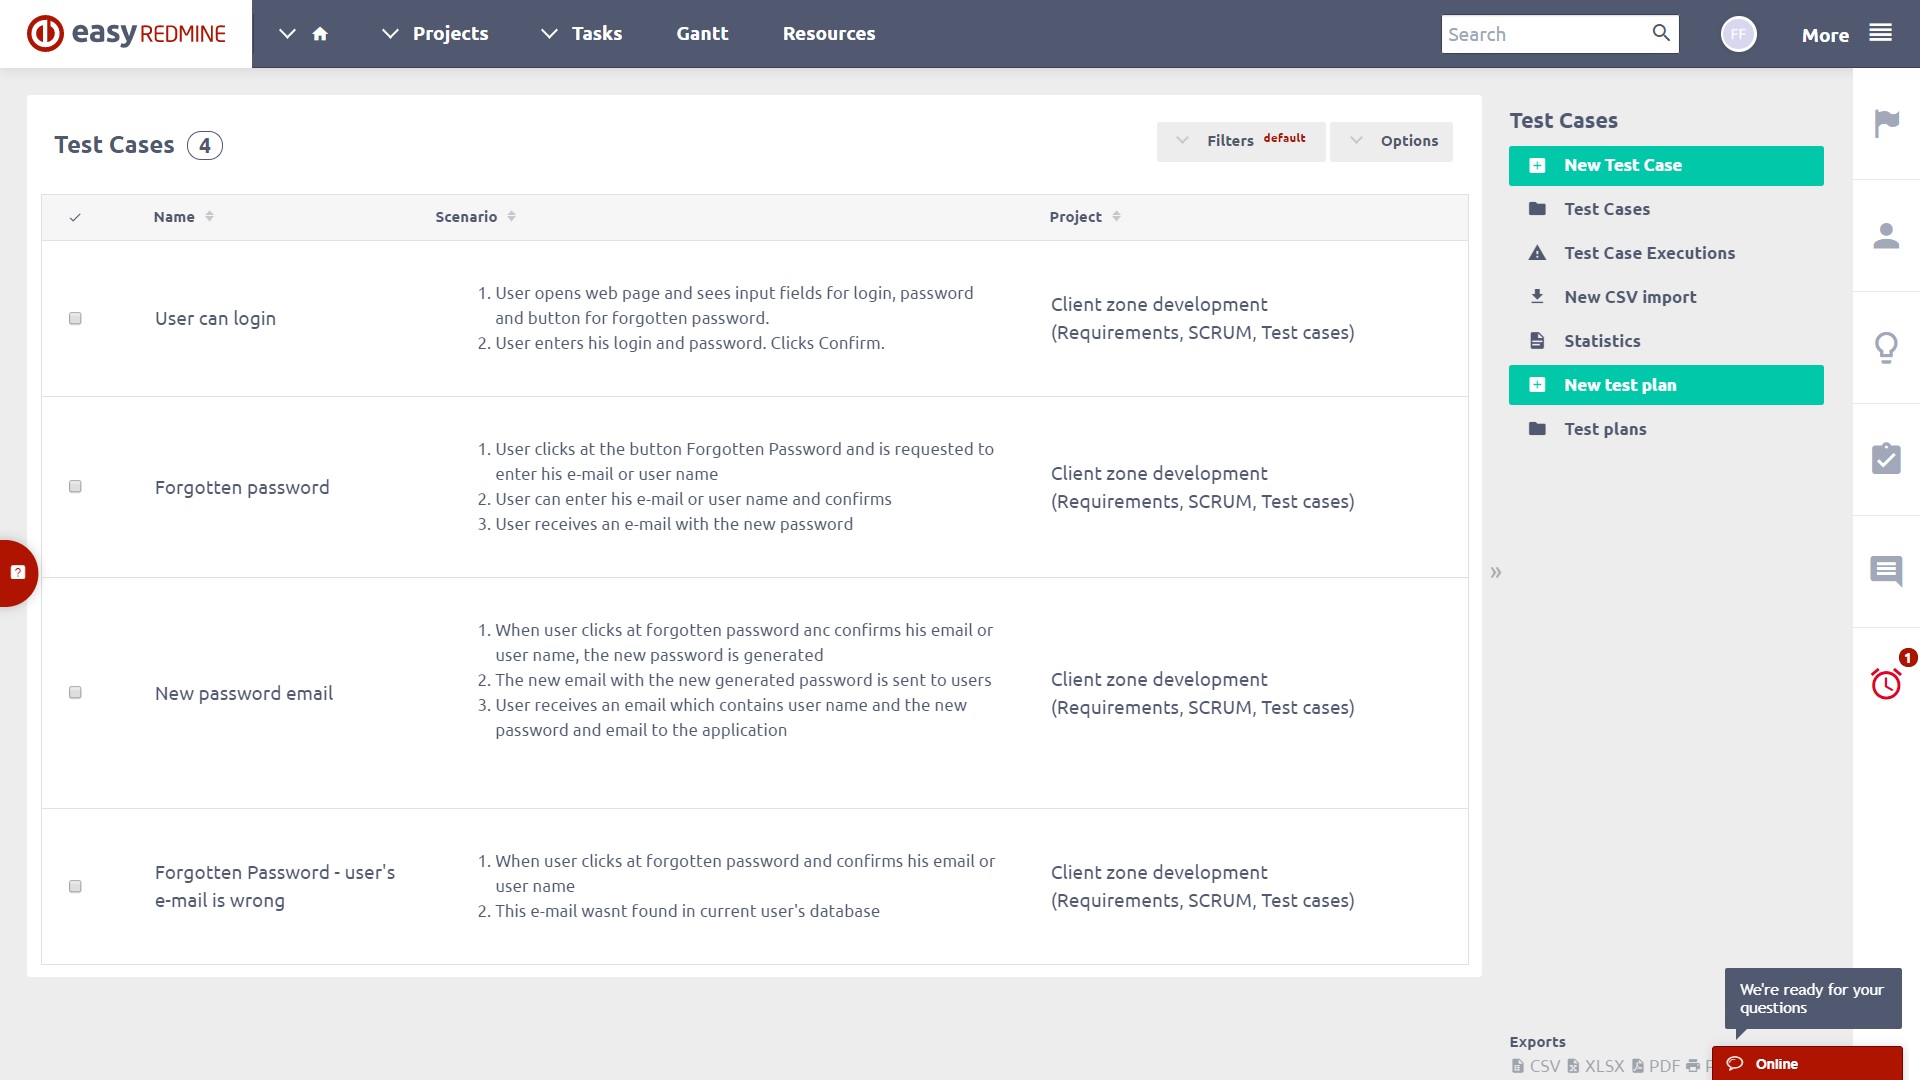The width and height of the screenshot is (1920, 1080).
Task: Click the download icon for CSV import
Action: tap(1537, 297)
